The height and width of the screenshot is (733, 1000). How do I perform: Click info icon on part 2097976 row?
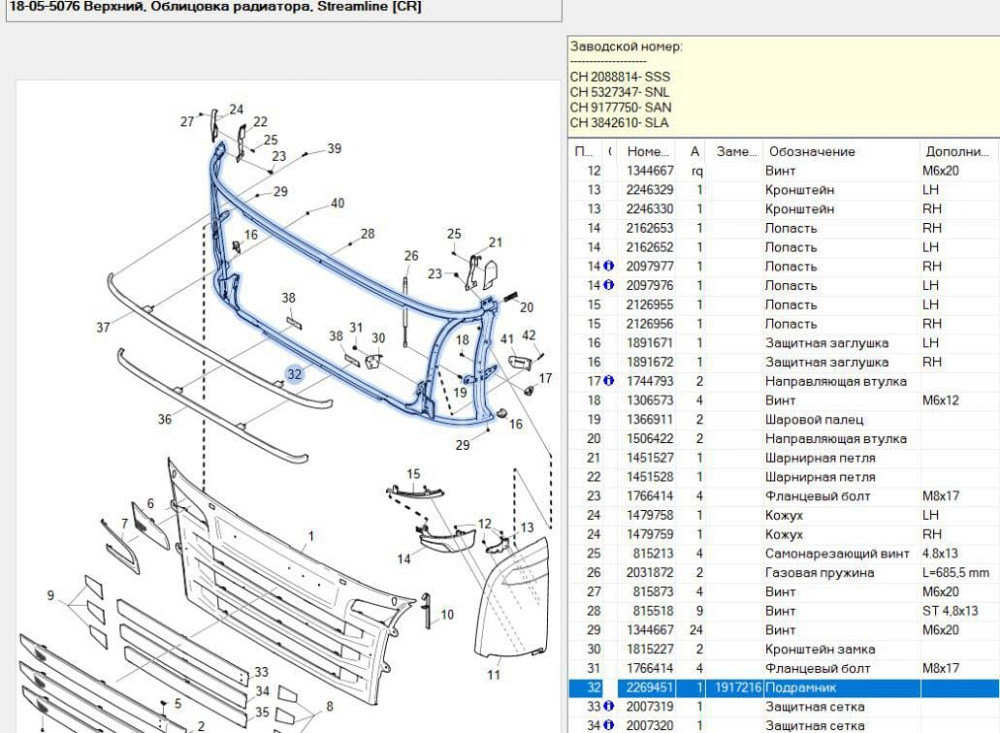(609, 285)
